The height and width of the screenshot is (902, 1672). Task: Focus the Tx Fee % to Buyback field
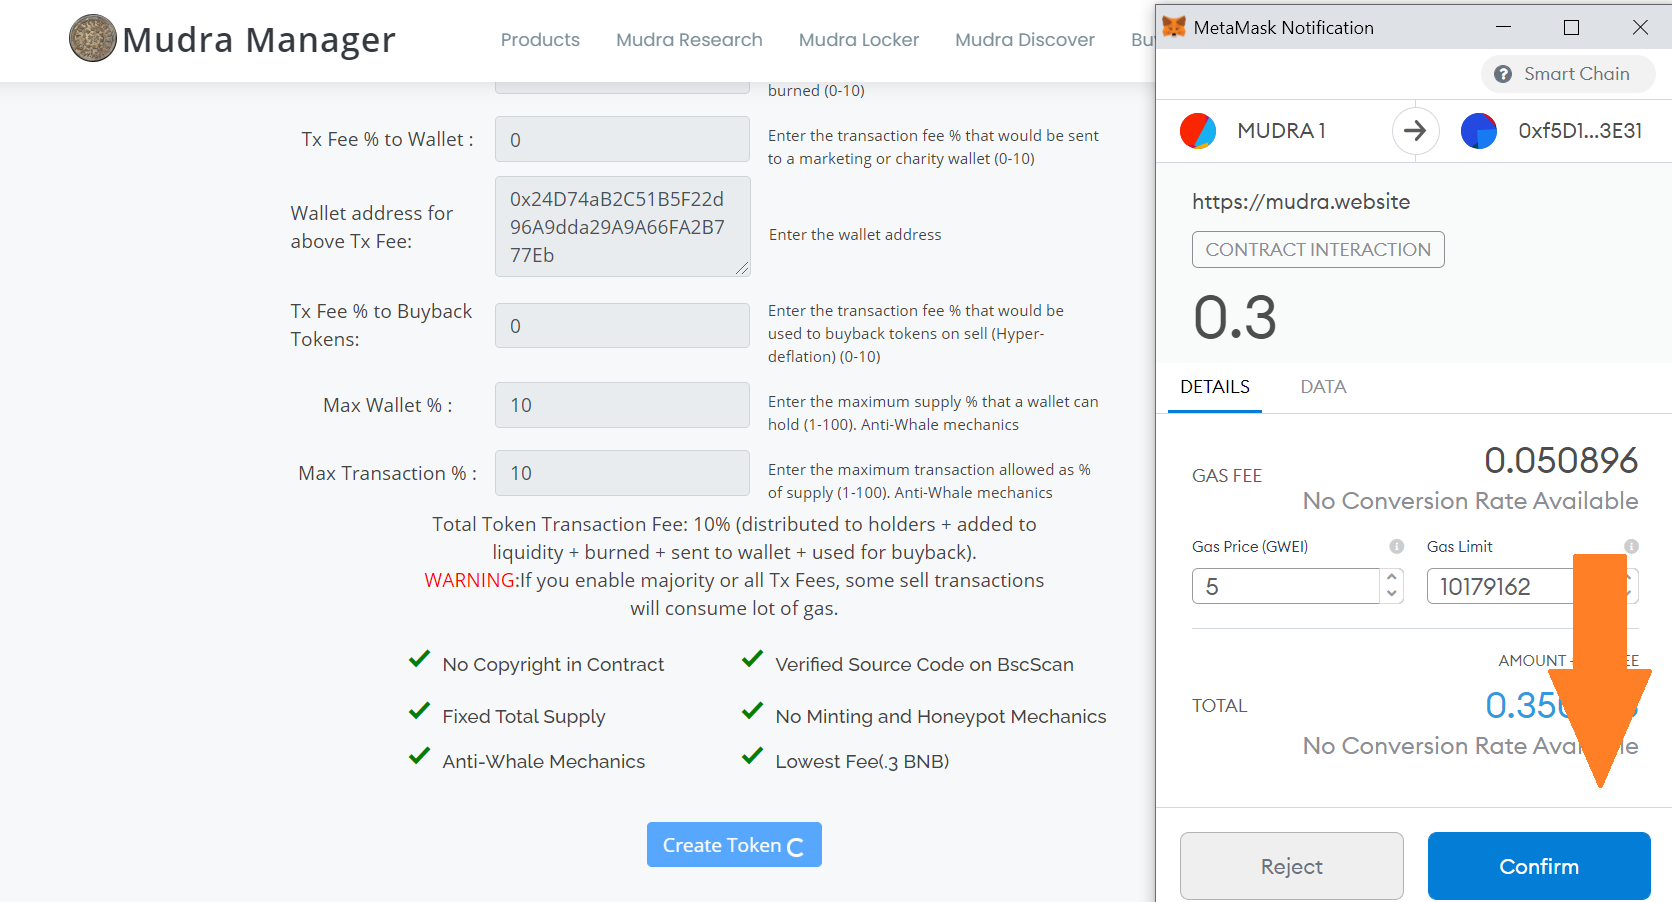coord(622,326)
